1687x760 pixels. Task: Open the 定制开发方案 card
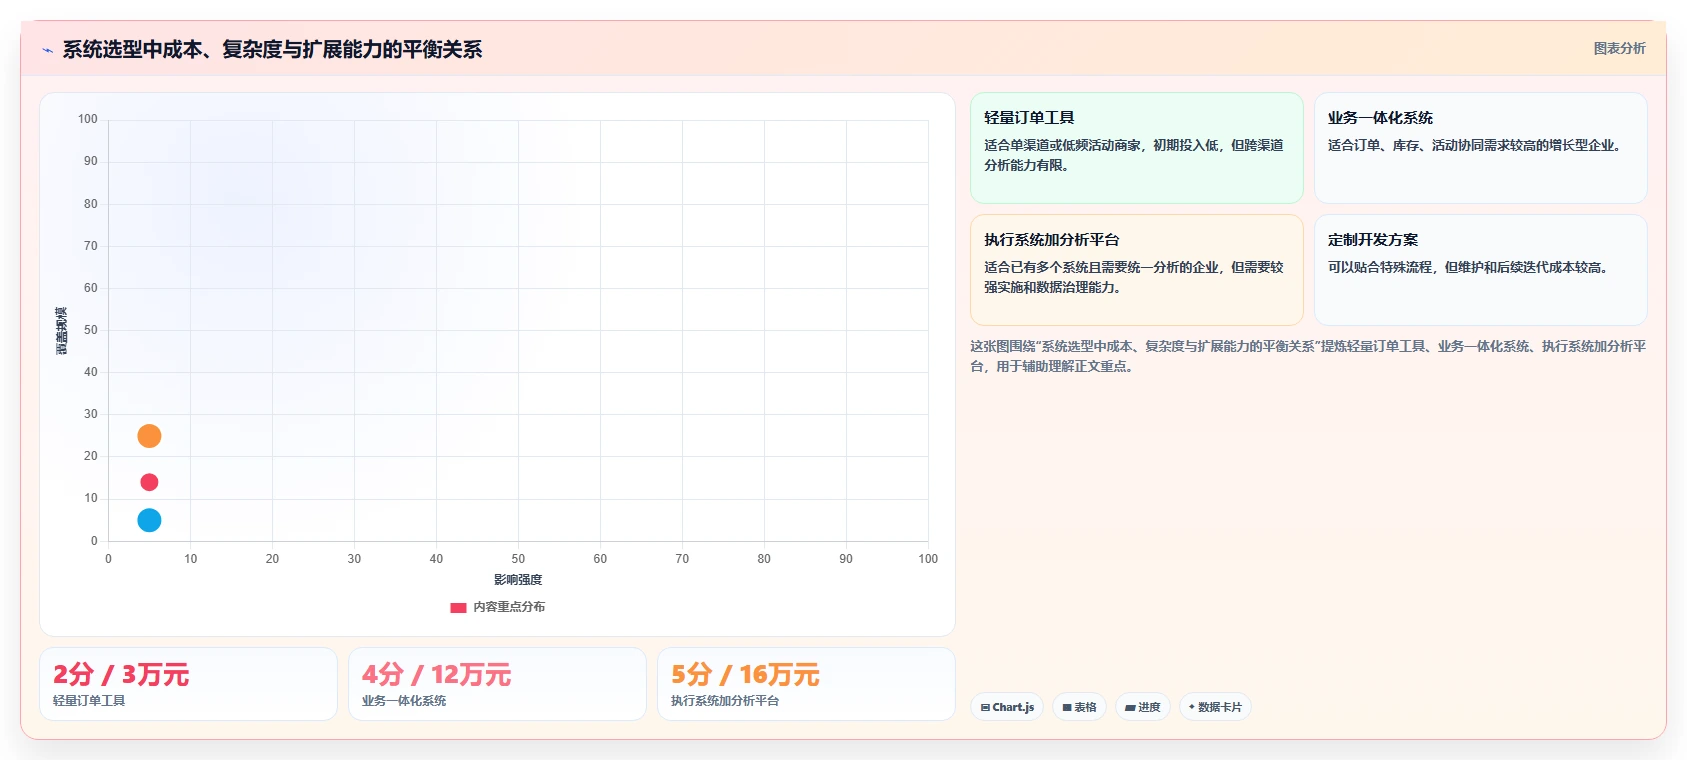[1480, 270]
